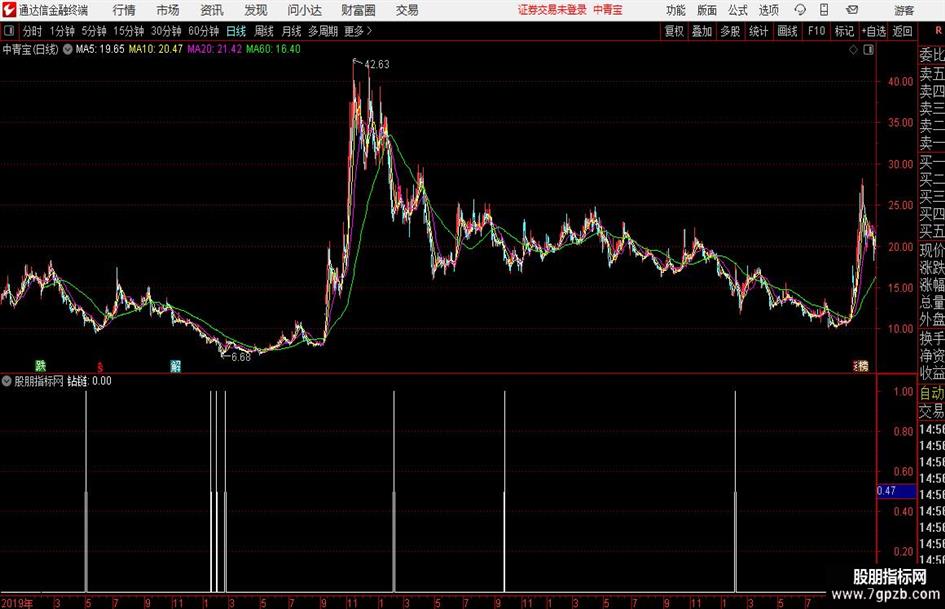Open the 交易 menu

(x=407, y=10)
